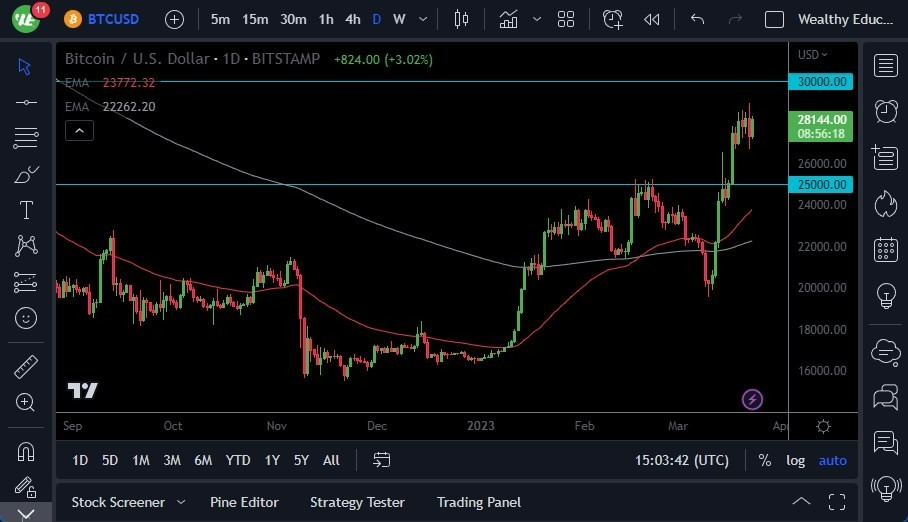Create an alert with alarm clock icon

[x=613, y=19]
